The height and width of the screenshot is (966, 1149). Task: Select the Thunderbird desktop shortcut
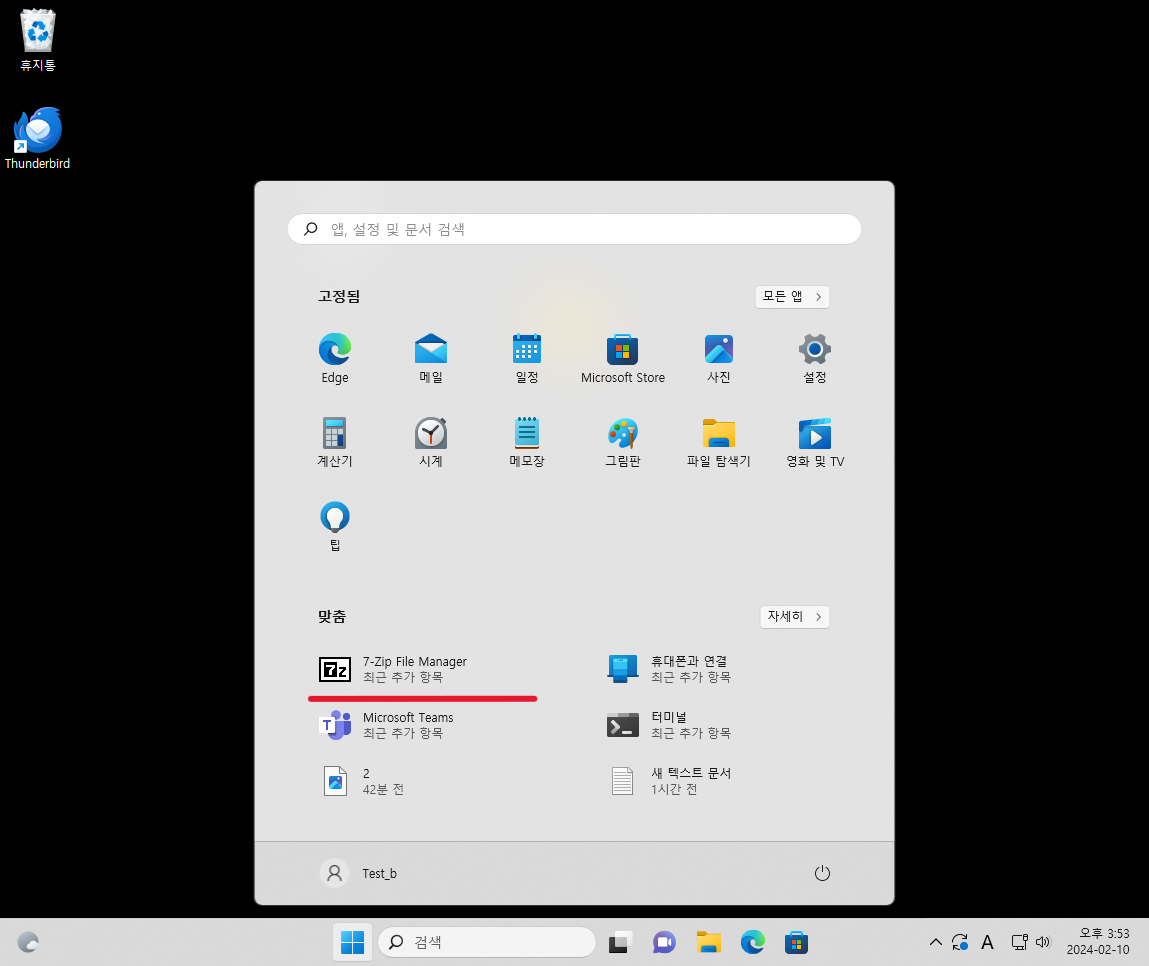(37, 139)
